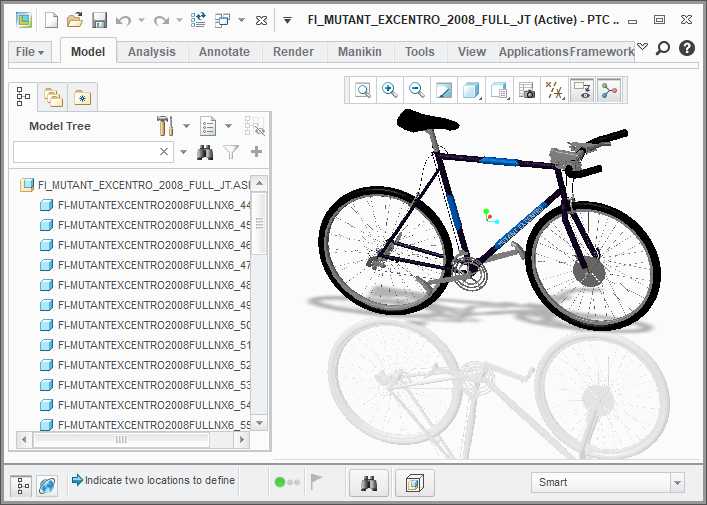Click the horizontal scrollbar right arrow
707x505 pixels.
242,439
